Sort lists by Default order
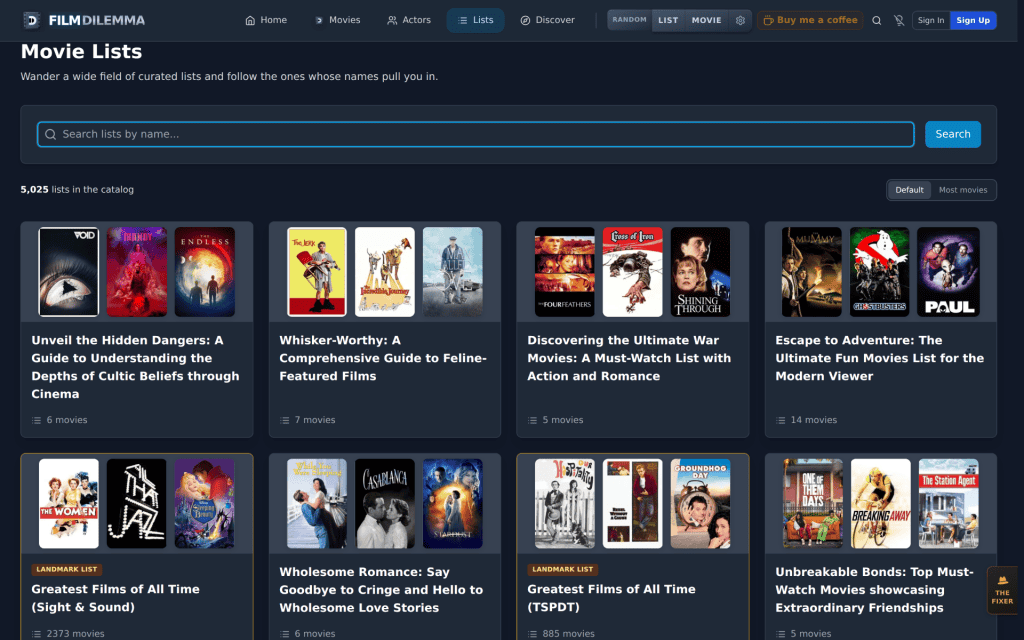The width and height of the screenshot is (1024, 640). click(x=909, y=190)
